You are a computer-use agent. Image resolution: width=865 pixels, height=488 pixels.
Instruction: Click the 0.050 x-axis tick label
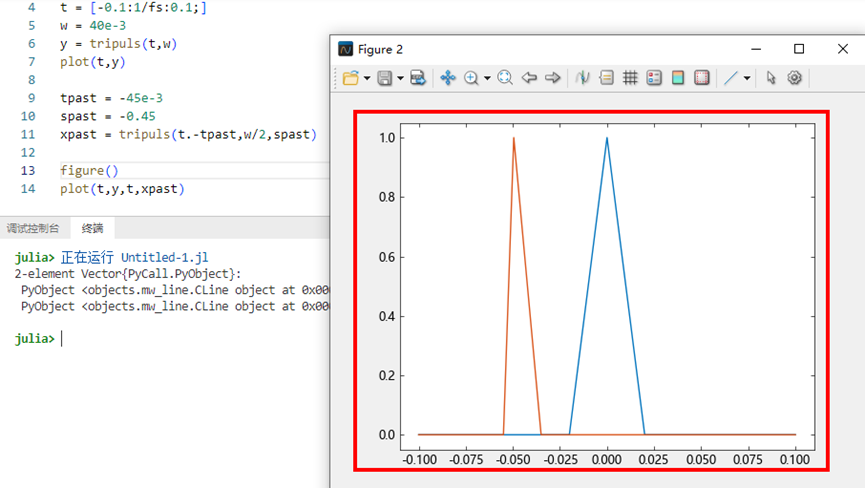(x=701, y=459)
